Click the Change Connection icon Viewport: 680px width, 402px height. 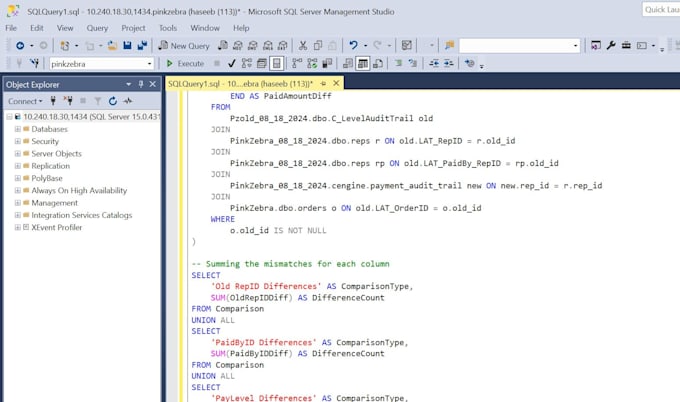pyautogui.click(x=34, y=63)
